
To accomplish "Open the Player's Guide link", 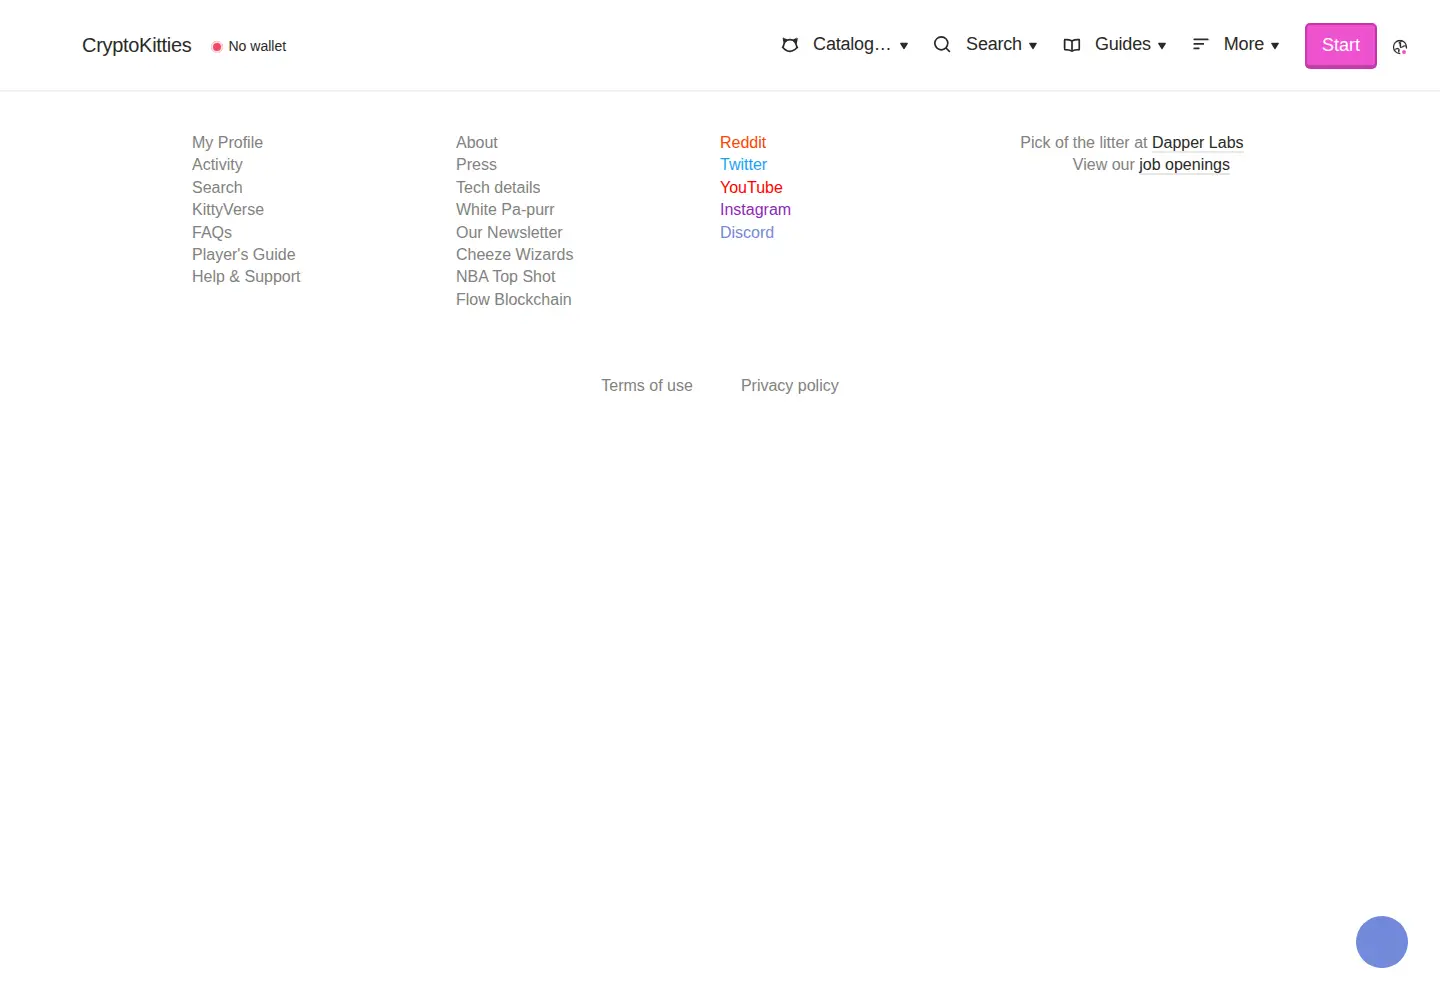I will tap(244, 254).
